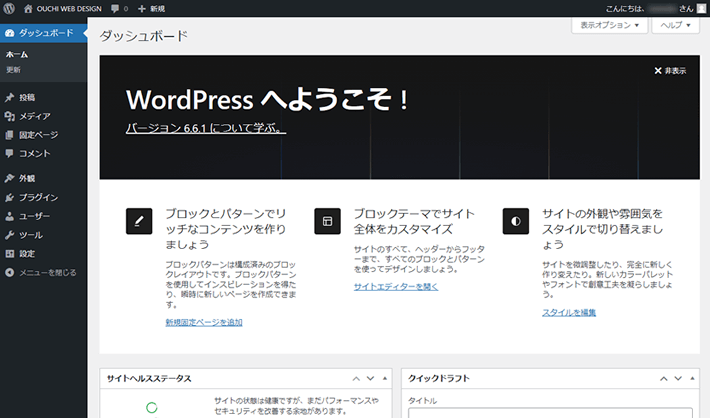710x418 pixels.
Task: Open the プラグイン menu label
Action: point(38,197)
